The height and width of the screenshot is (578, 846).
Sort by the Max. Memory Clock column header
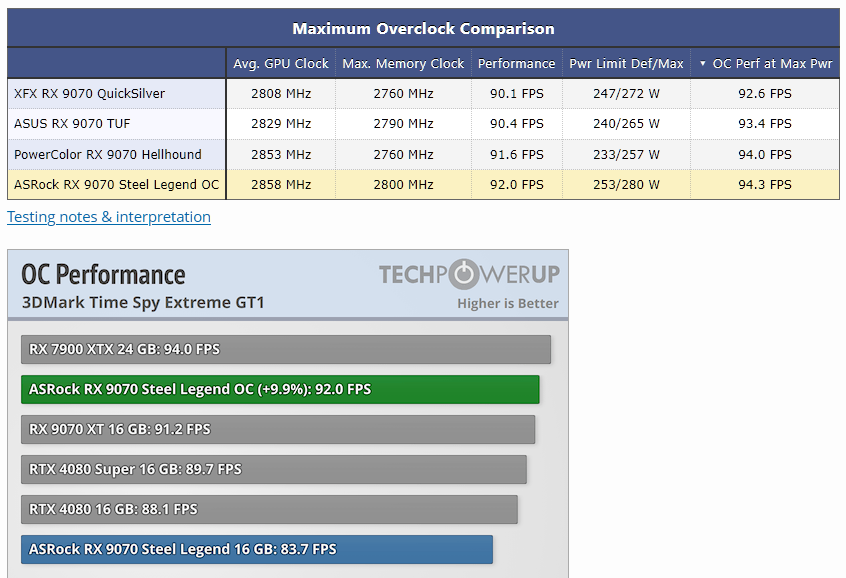click(x=403, y=63)
